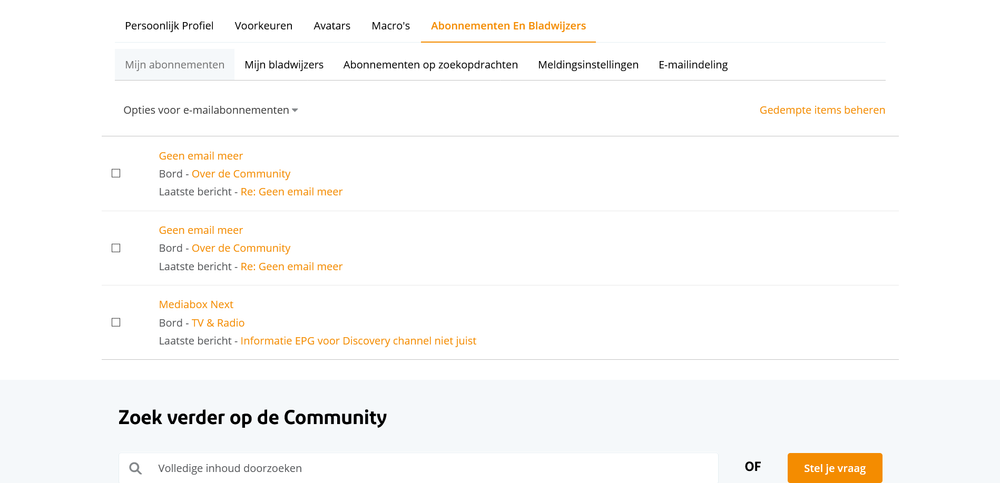Switch to the Voorkeuren tab
The height and width of the screenshot is (483, 1000).
tap(263, 26)
